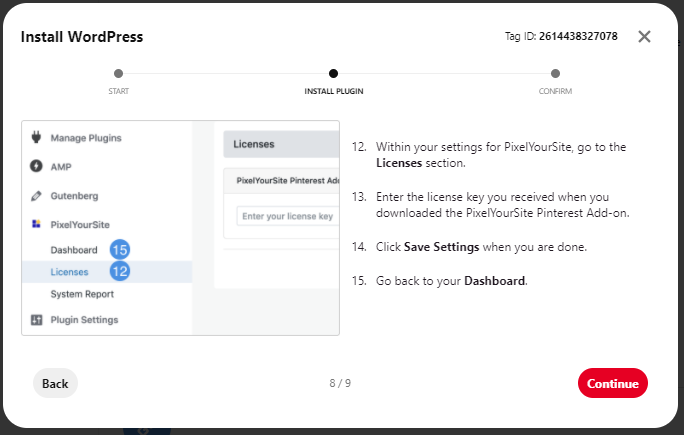Open Dashboard under PixelYourSite
Viewport: 684px width, 435px height.
click(x=74, y=250)
